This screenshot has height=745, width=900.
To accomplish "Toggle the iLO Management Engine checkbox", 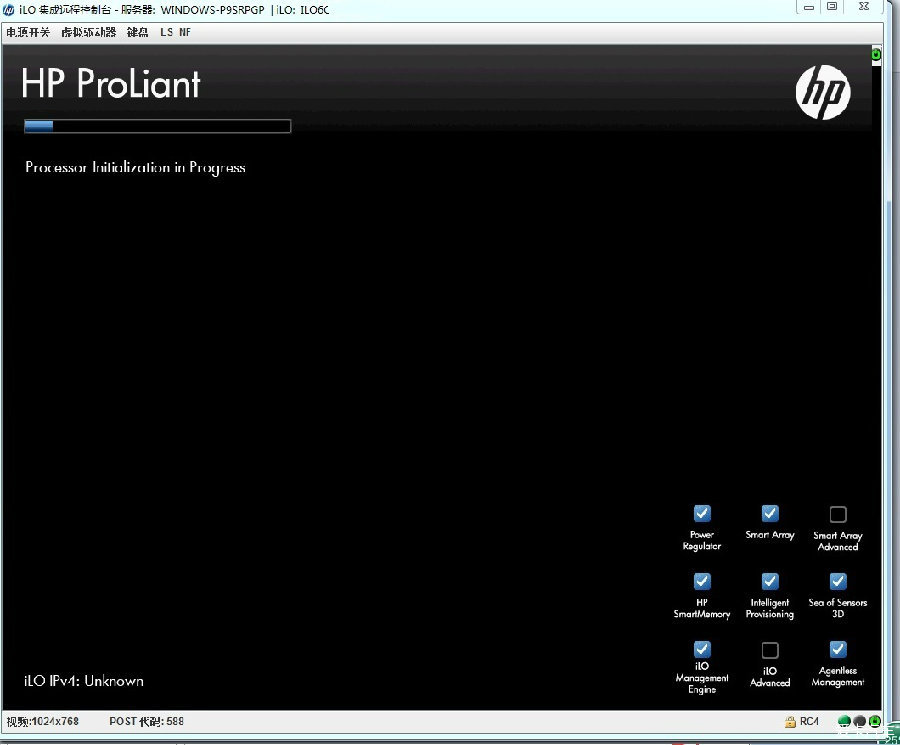I will coord(702,649).
